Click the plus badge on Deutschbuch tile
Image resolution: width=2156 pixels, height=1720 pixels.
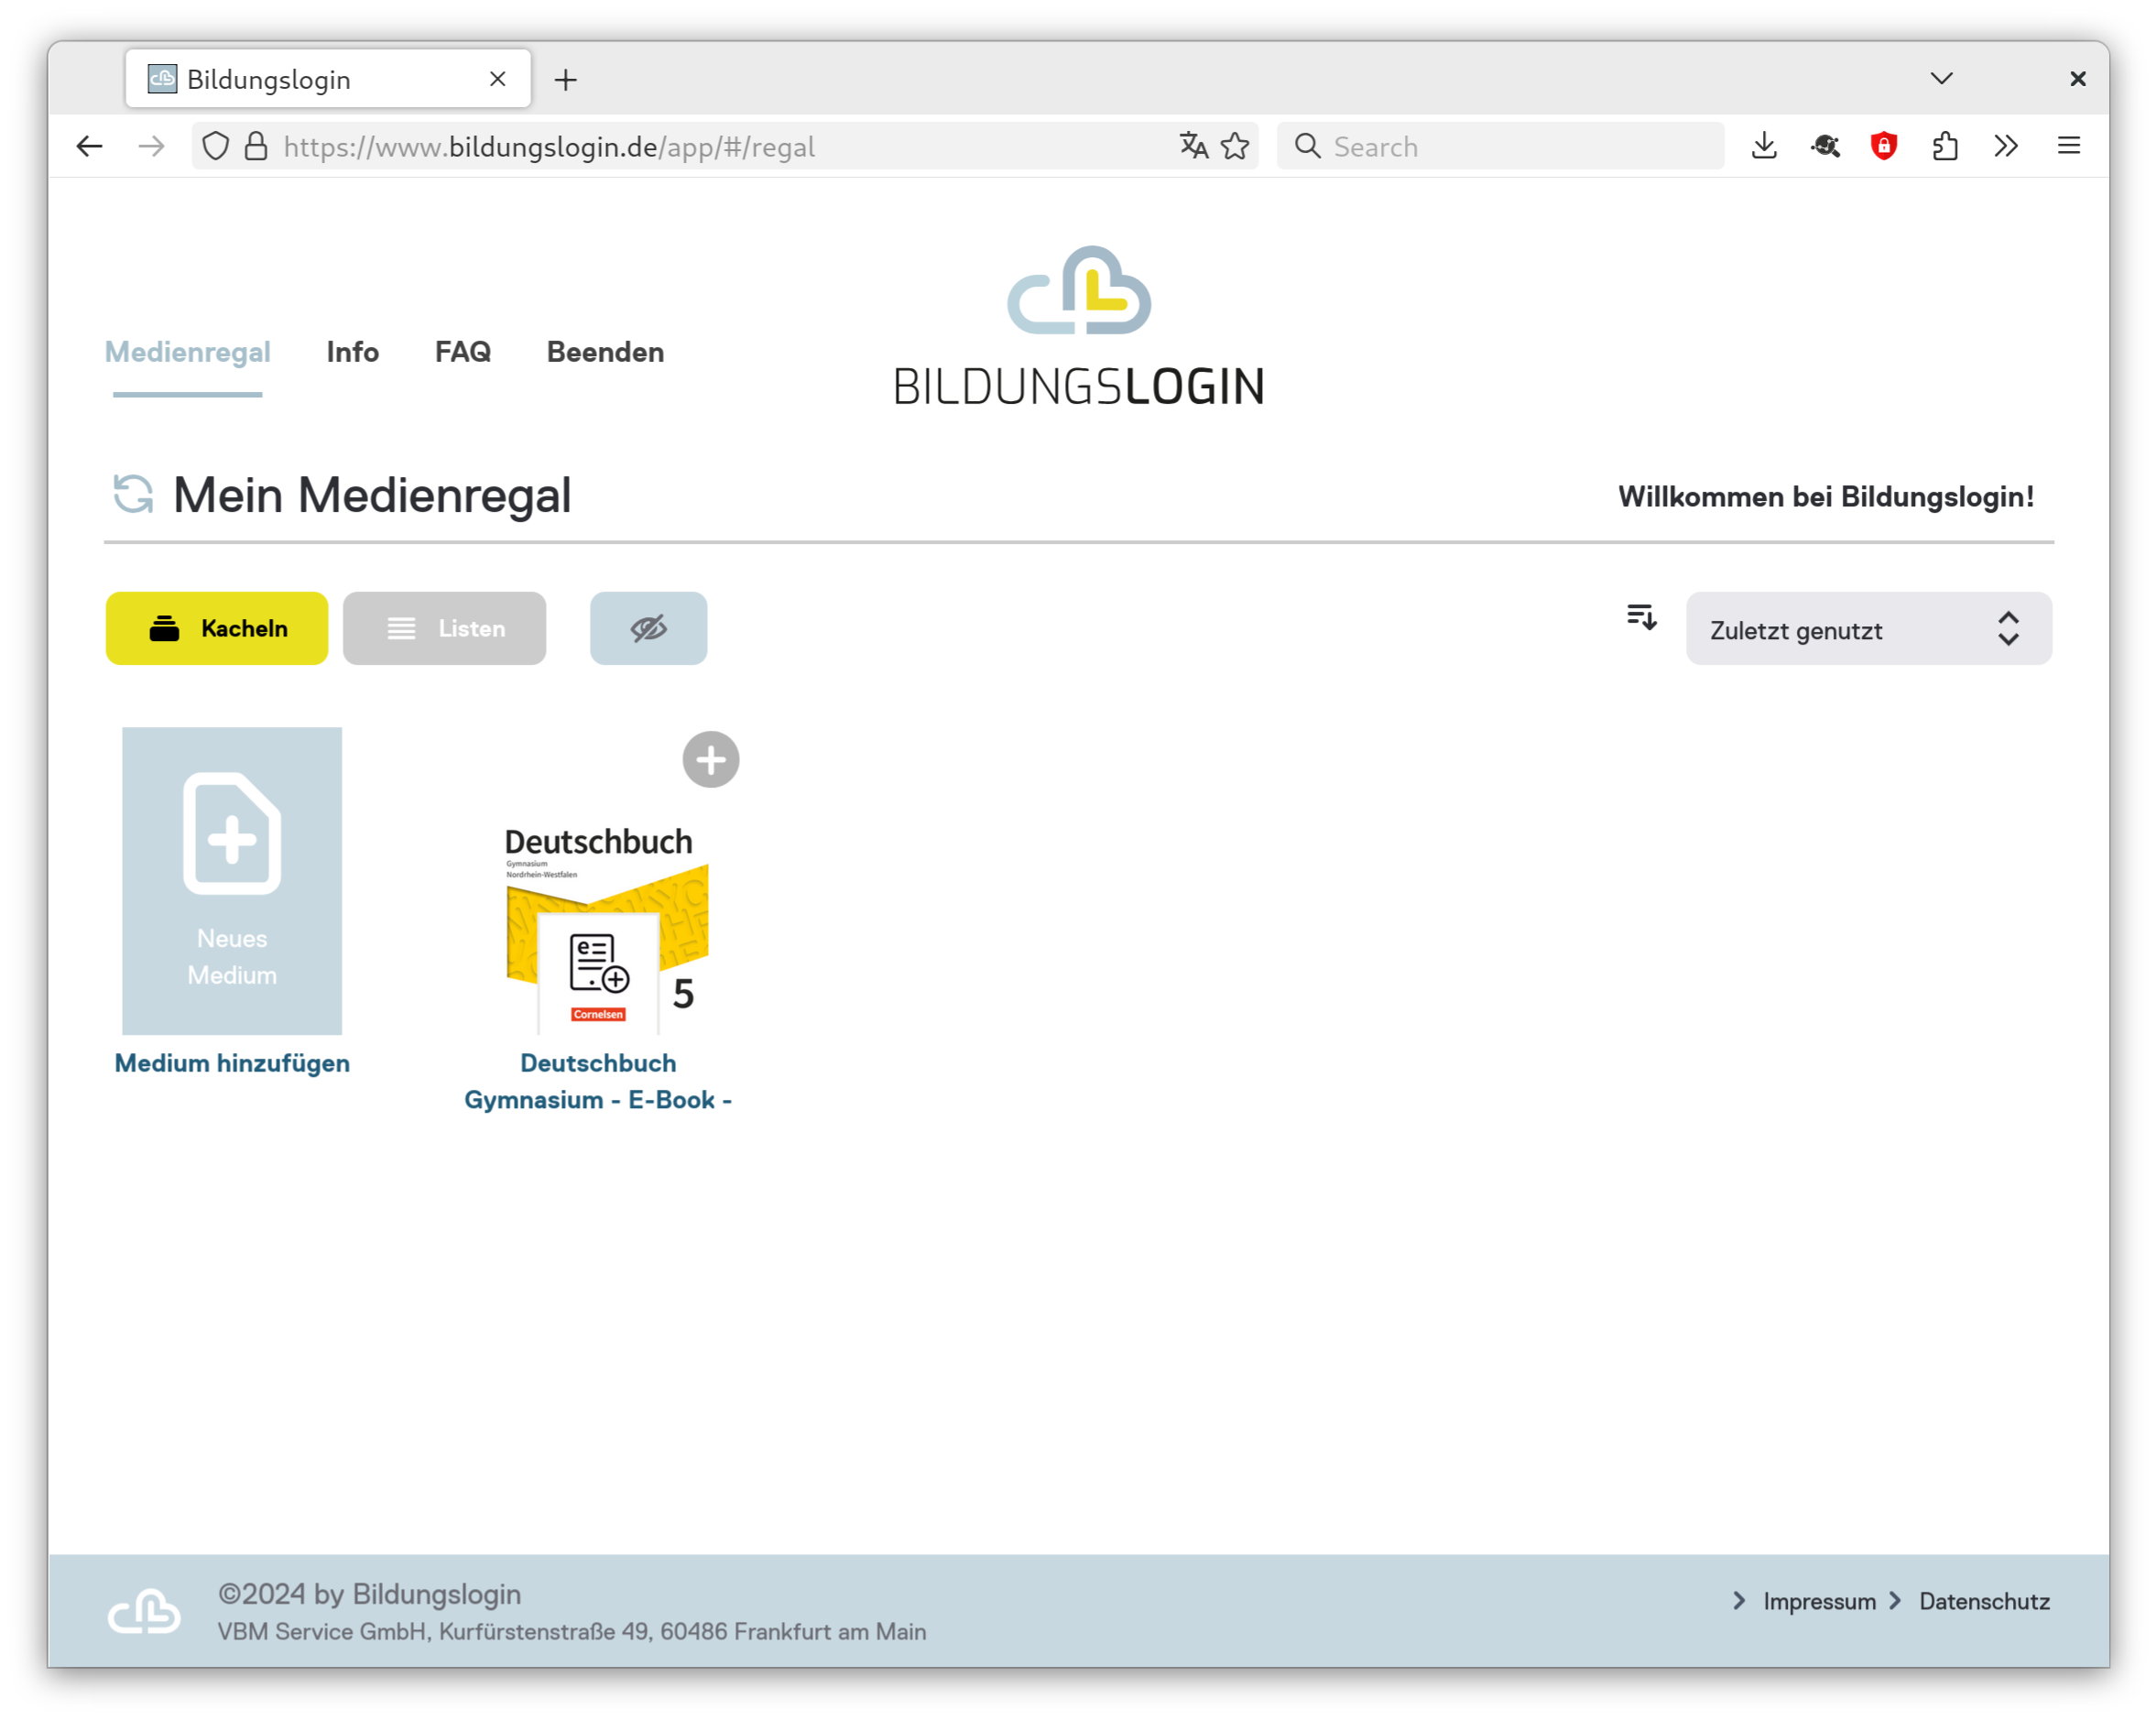point(710,760)
